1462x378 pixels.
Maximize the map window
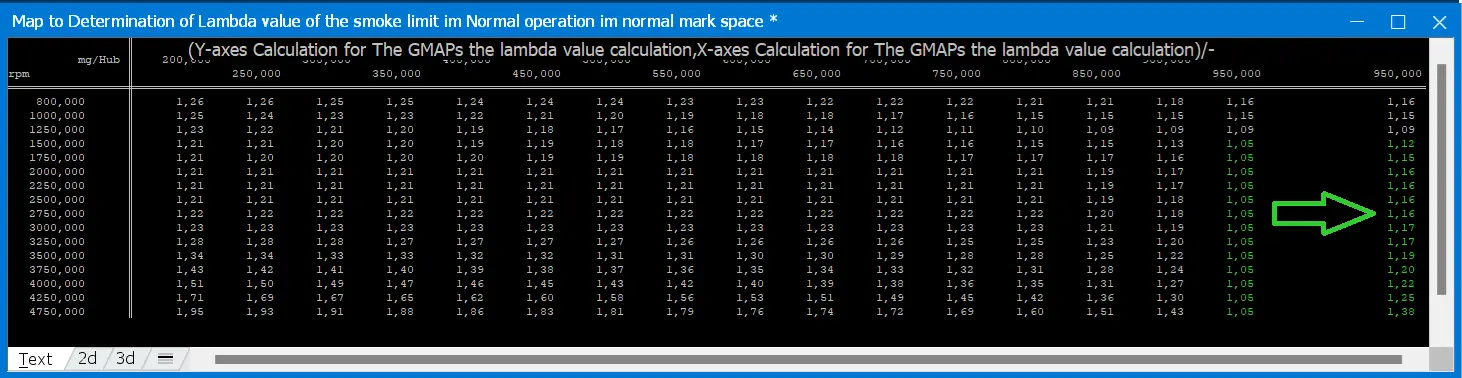point(1398,21)
